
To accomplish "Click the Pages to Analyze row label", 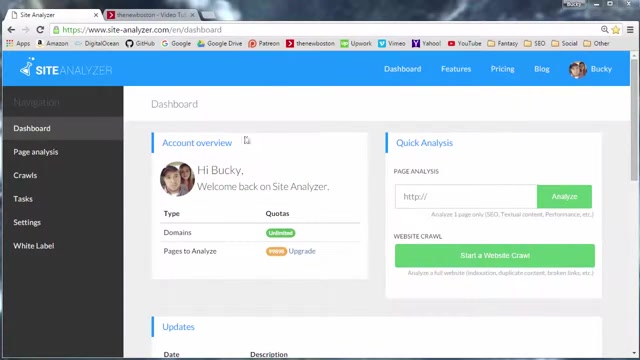I will point(190,251).
